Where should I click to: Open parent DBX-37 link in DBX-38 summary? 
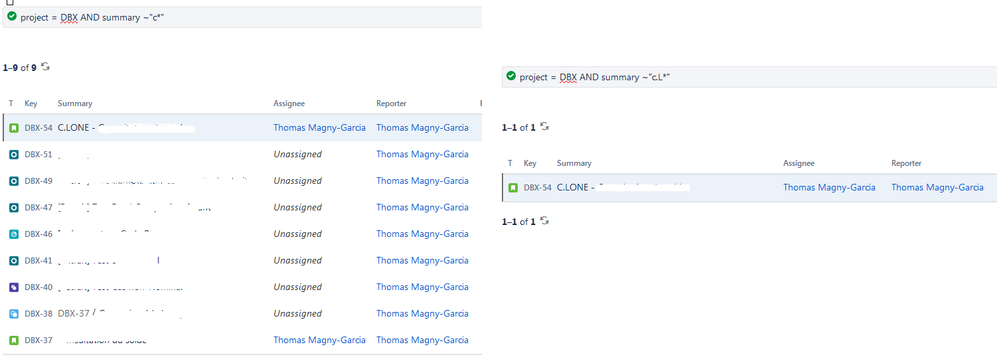[73, 313]
